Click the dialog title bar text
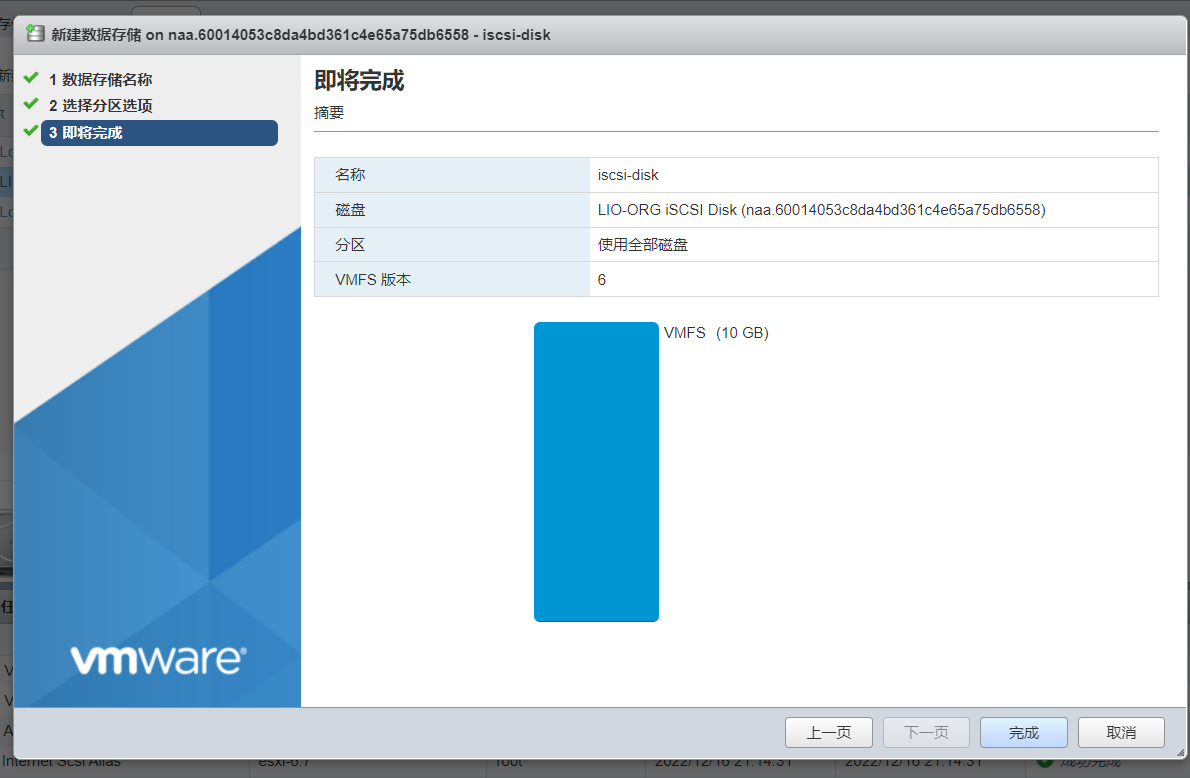 pos(300,35)
